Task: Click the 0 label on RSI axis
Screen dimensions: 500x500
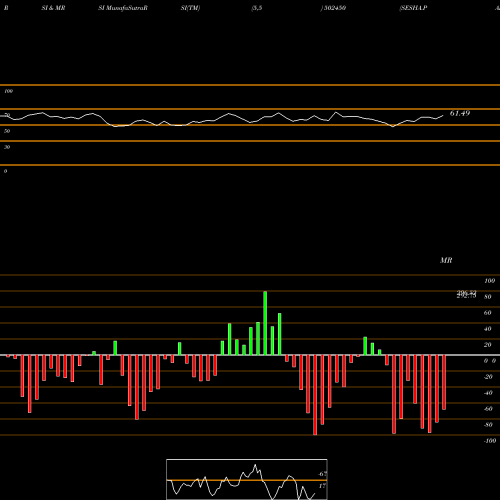Action: [5, 171]
